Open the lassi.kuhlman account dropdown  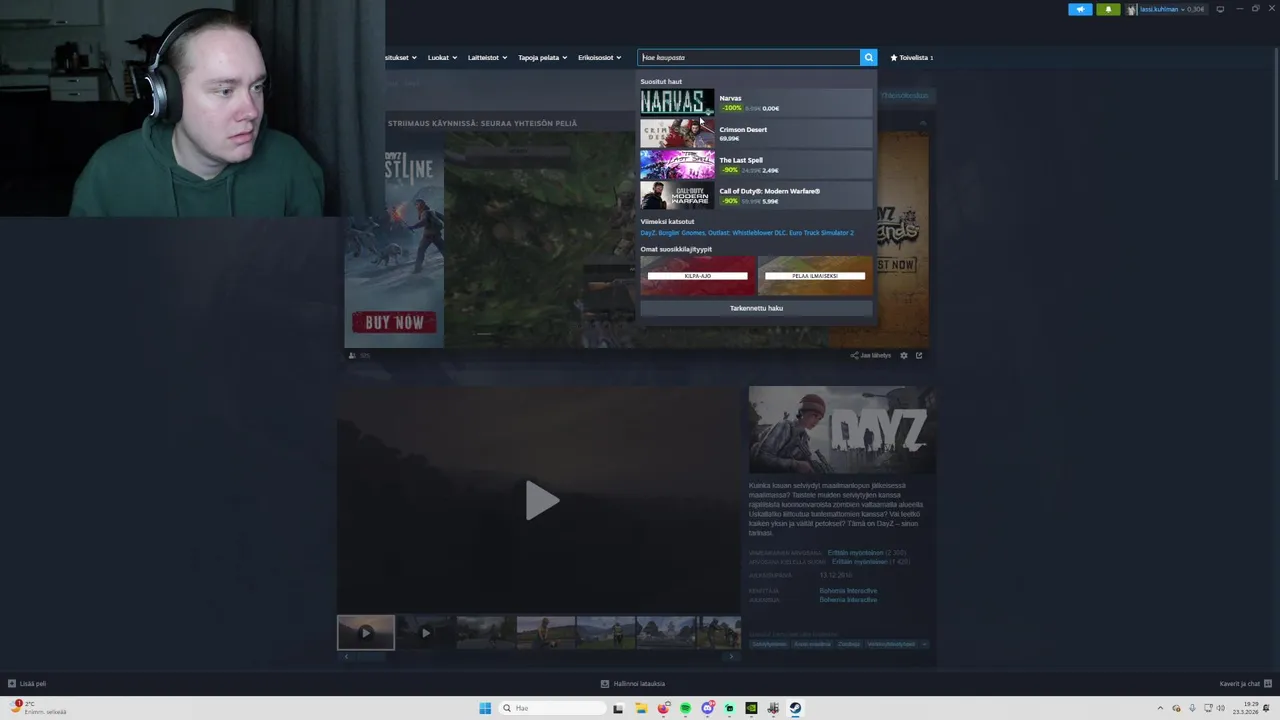pos(1168,9)
